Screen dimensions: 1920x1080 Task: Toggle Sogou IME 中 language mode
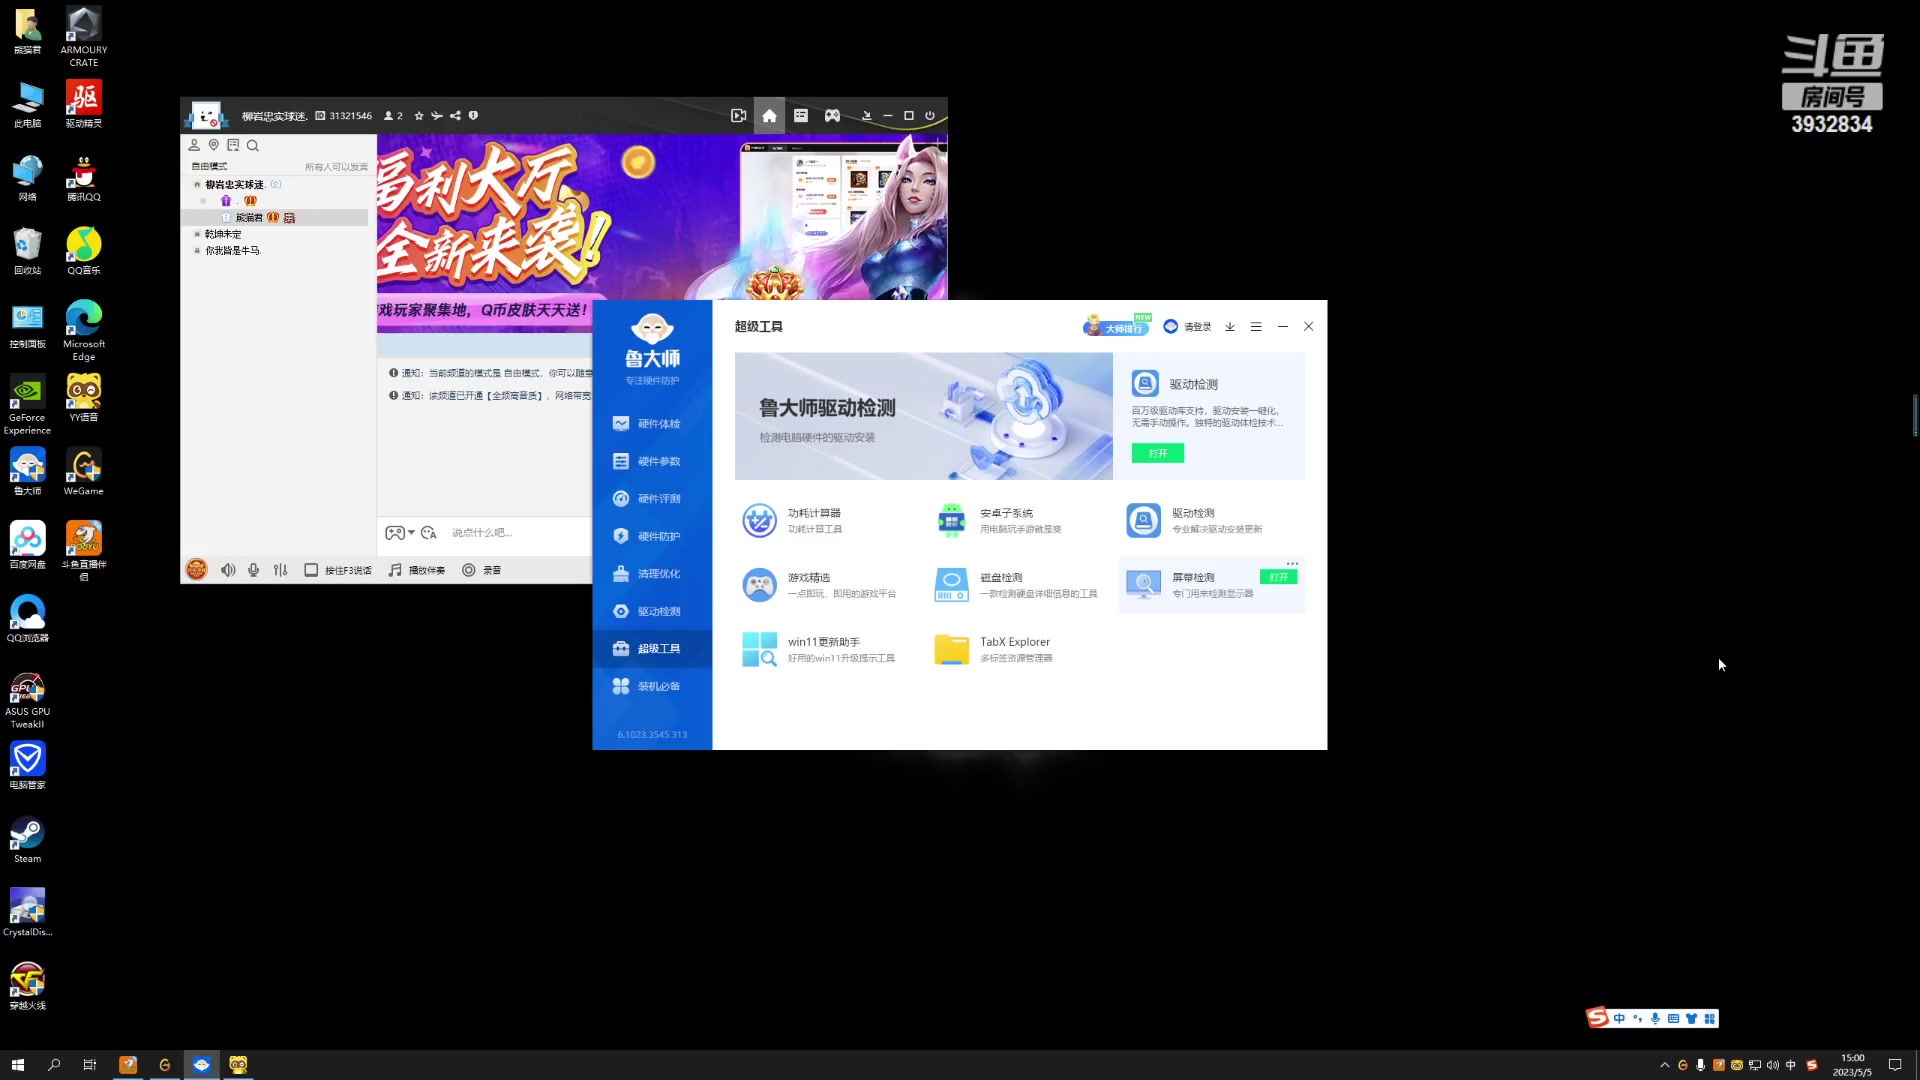(1619, 1018)
